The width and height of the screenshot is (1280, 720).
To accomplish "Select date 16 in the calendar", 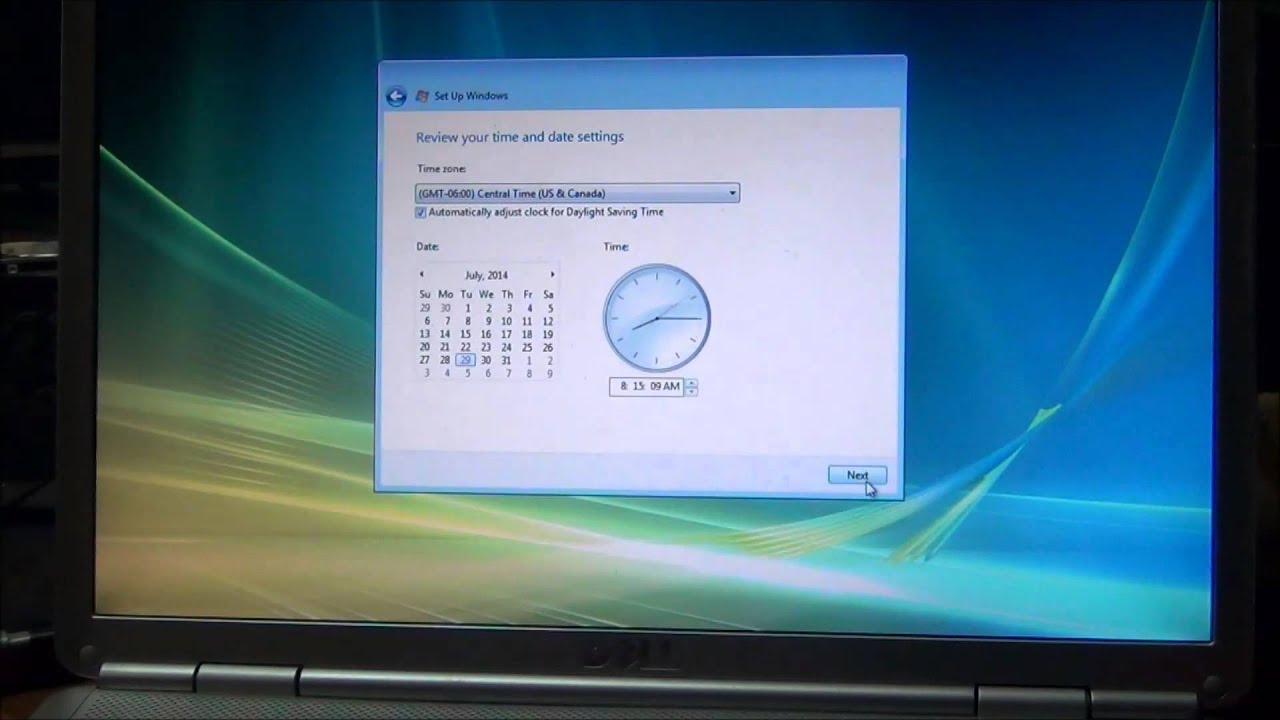I will [x=486, y=334].
